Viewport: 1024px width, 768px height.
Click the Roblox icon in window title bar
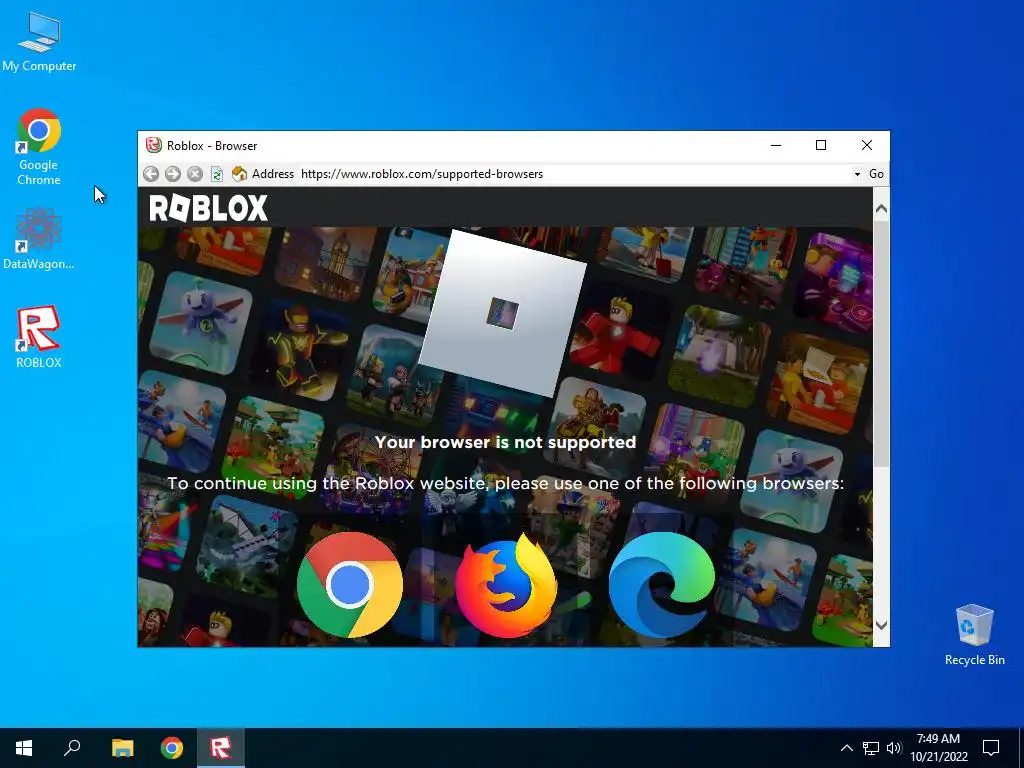click(153, 145)
